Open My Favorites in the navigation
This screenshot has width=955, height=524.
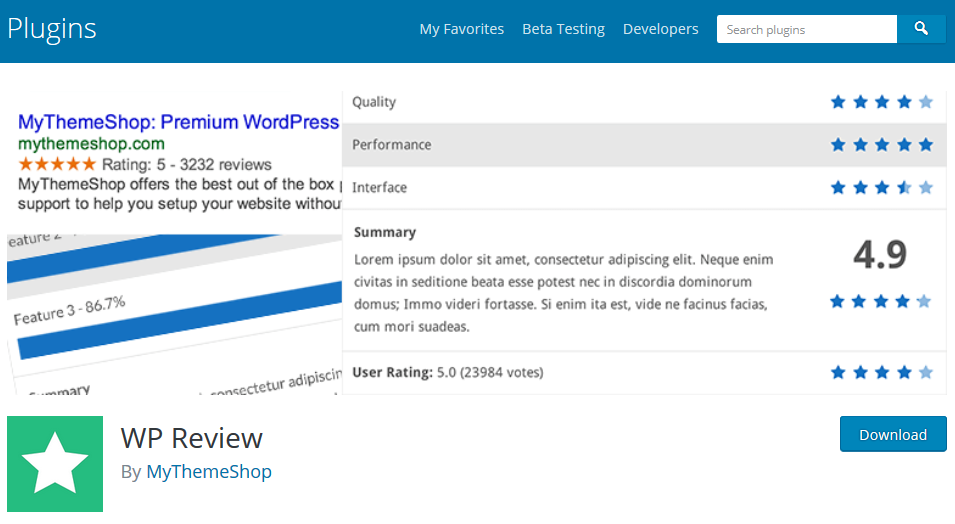pyautogui.click(x=461, y=29)
